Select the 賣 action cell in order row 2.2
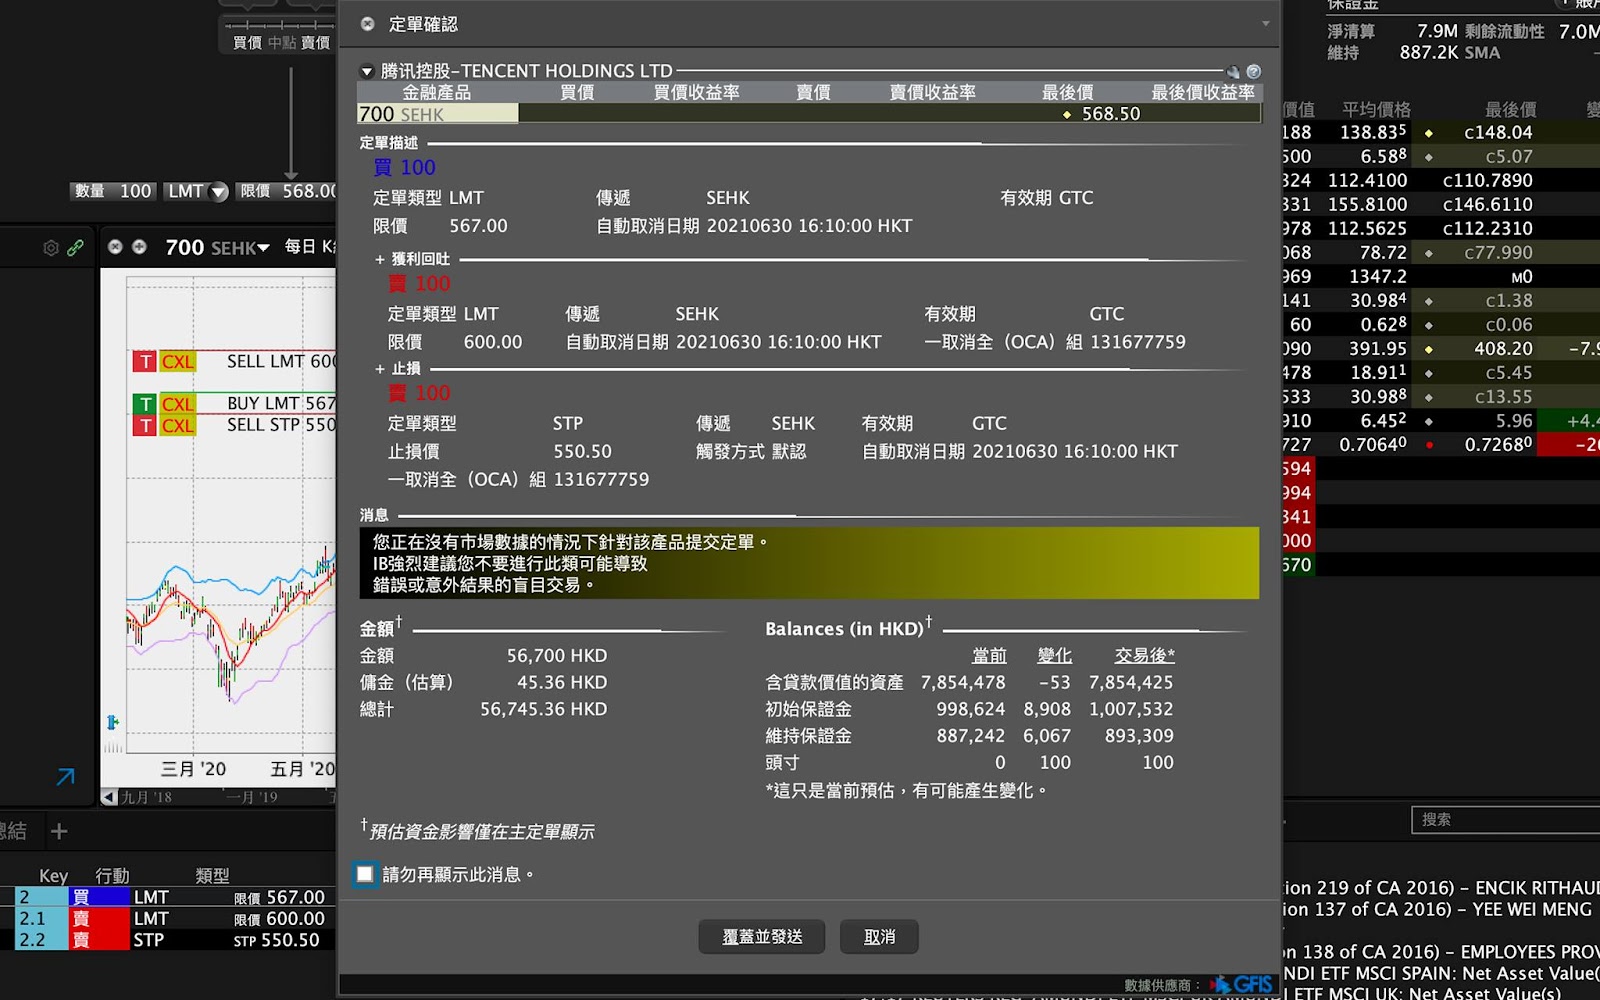This screenshot has height=1000, width=1600. coord(99,940)
